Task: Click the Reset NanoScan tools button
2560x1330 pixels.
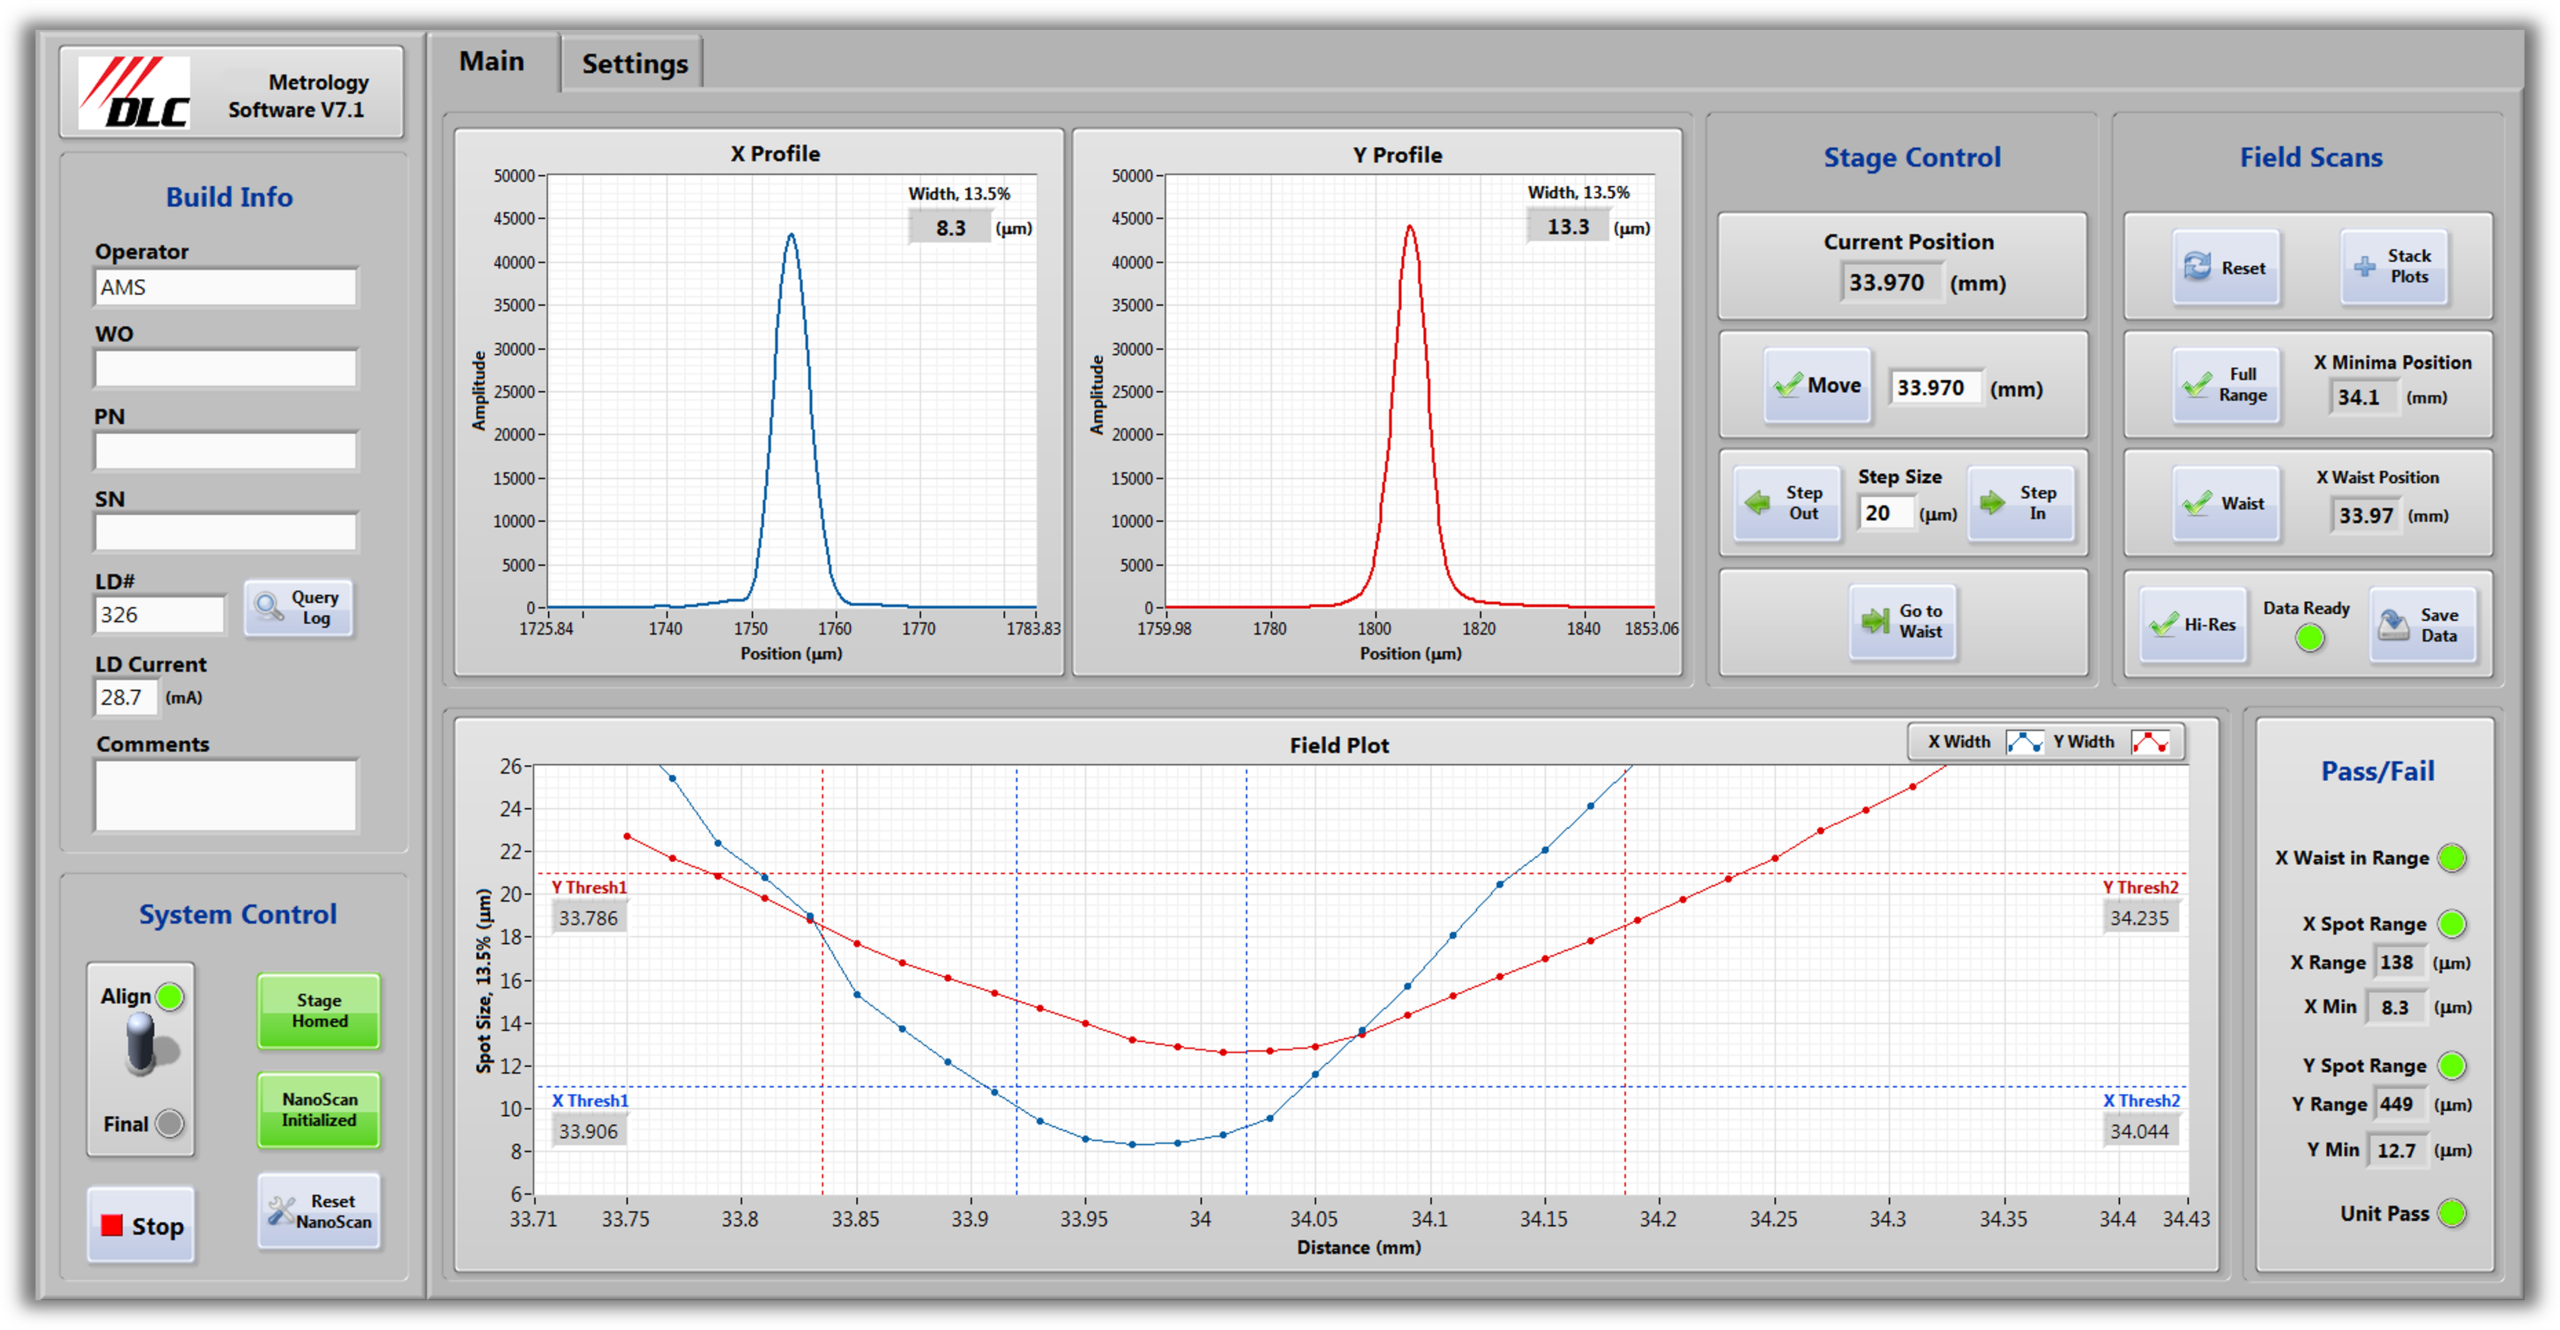Action: [319, 1211]
